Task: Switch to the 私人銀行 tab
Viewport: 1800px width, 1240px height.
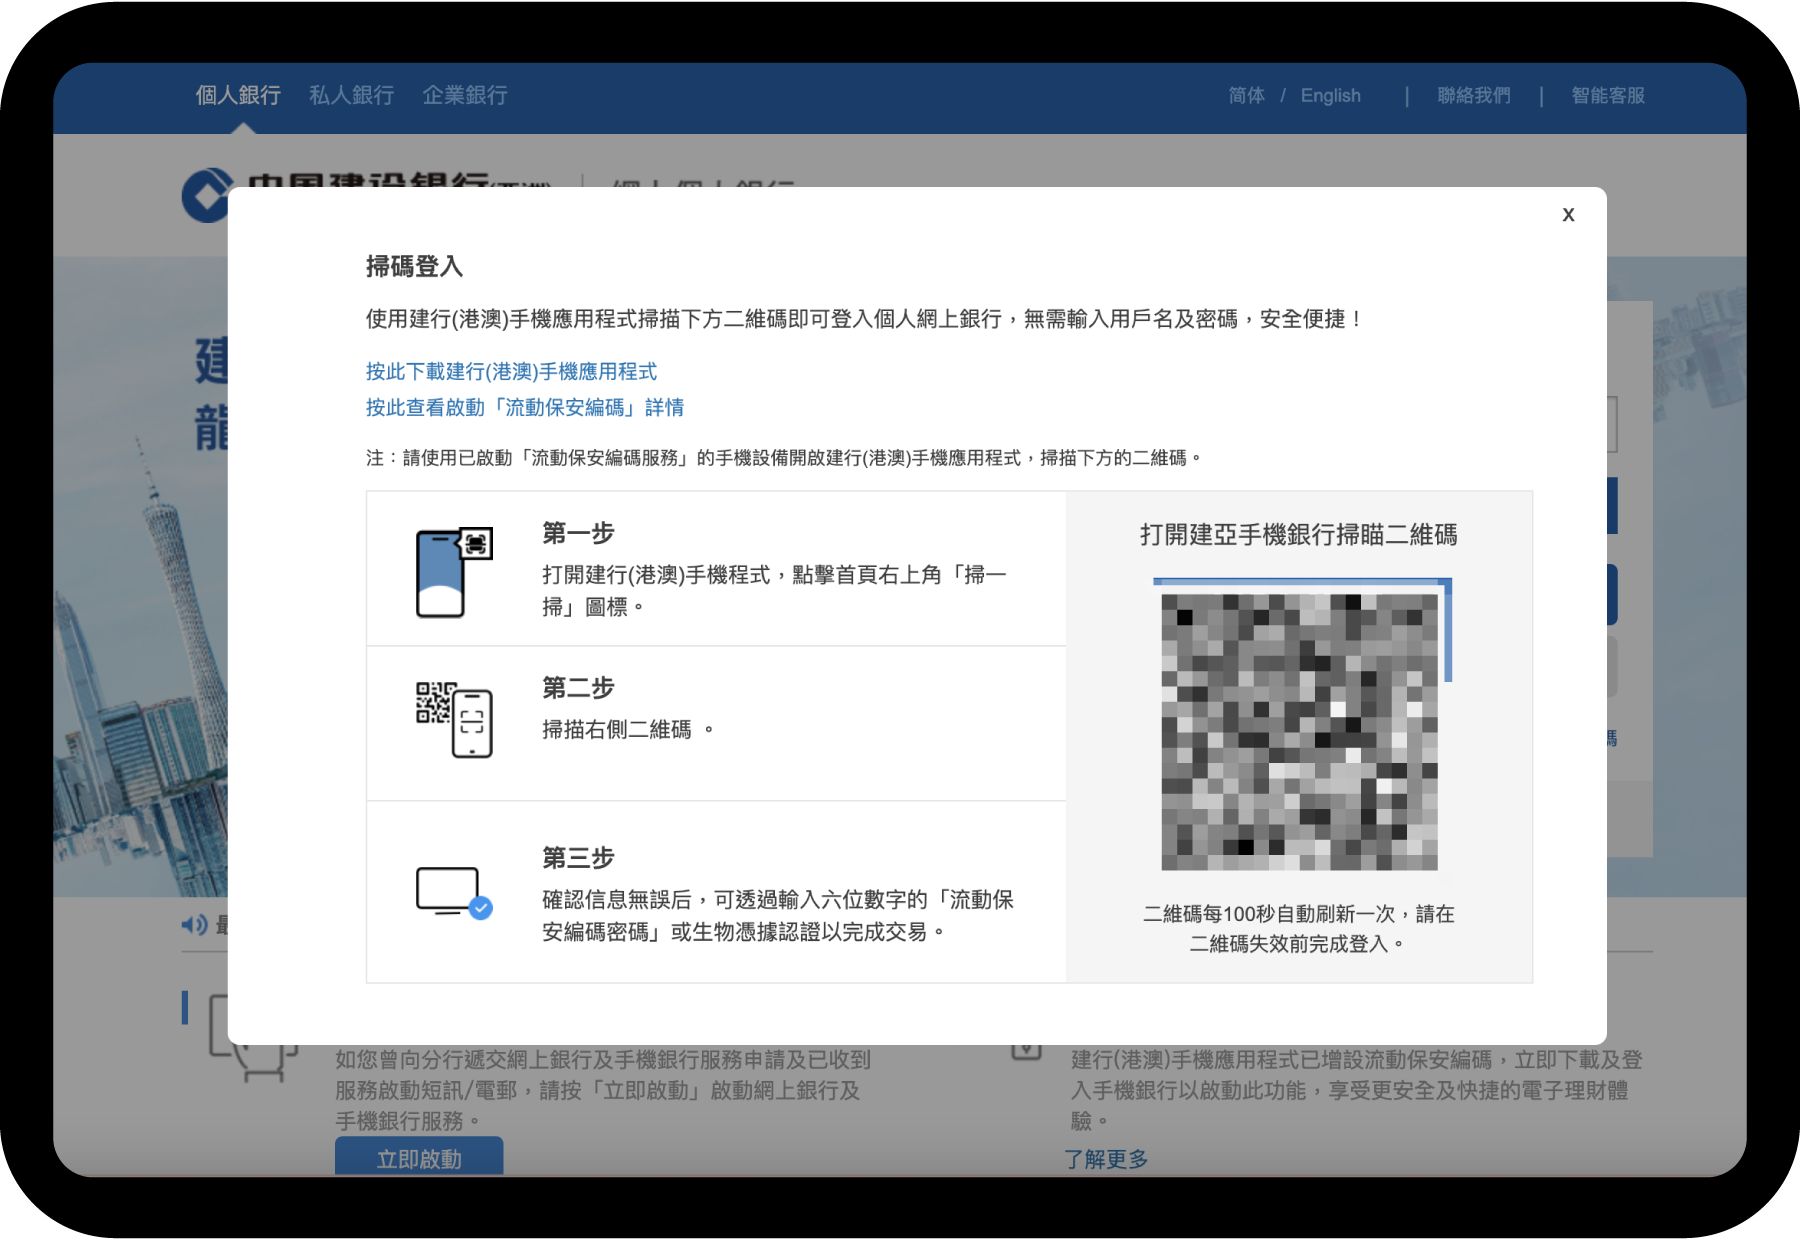Action: [x=351, y=95]
